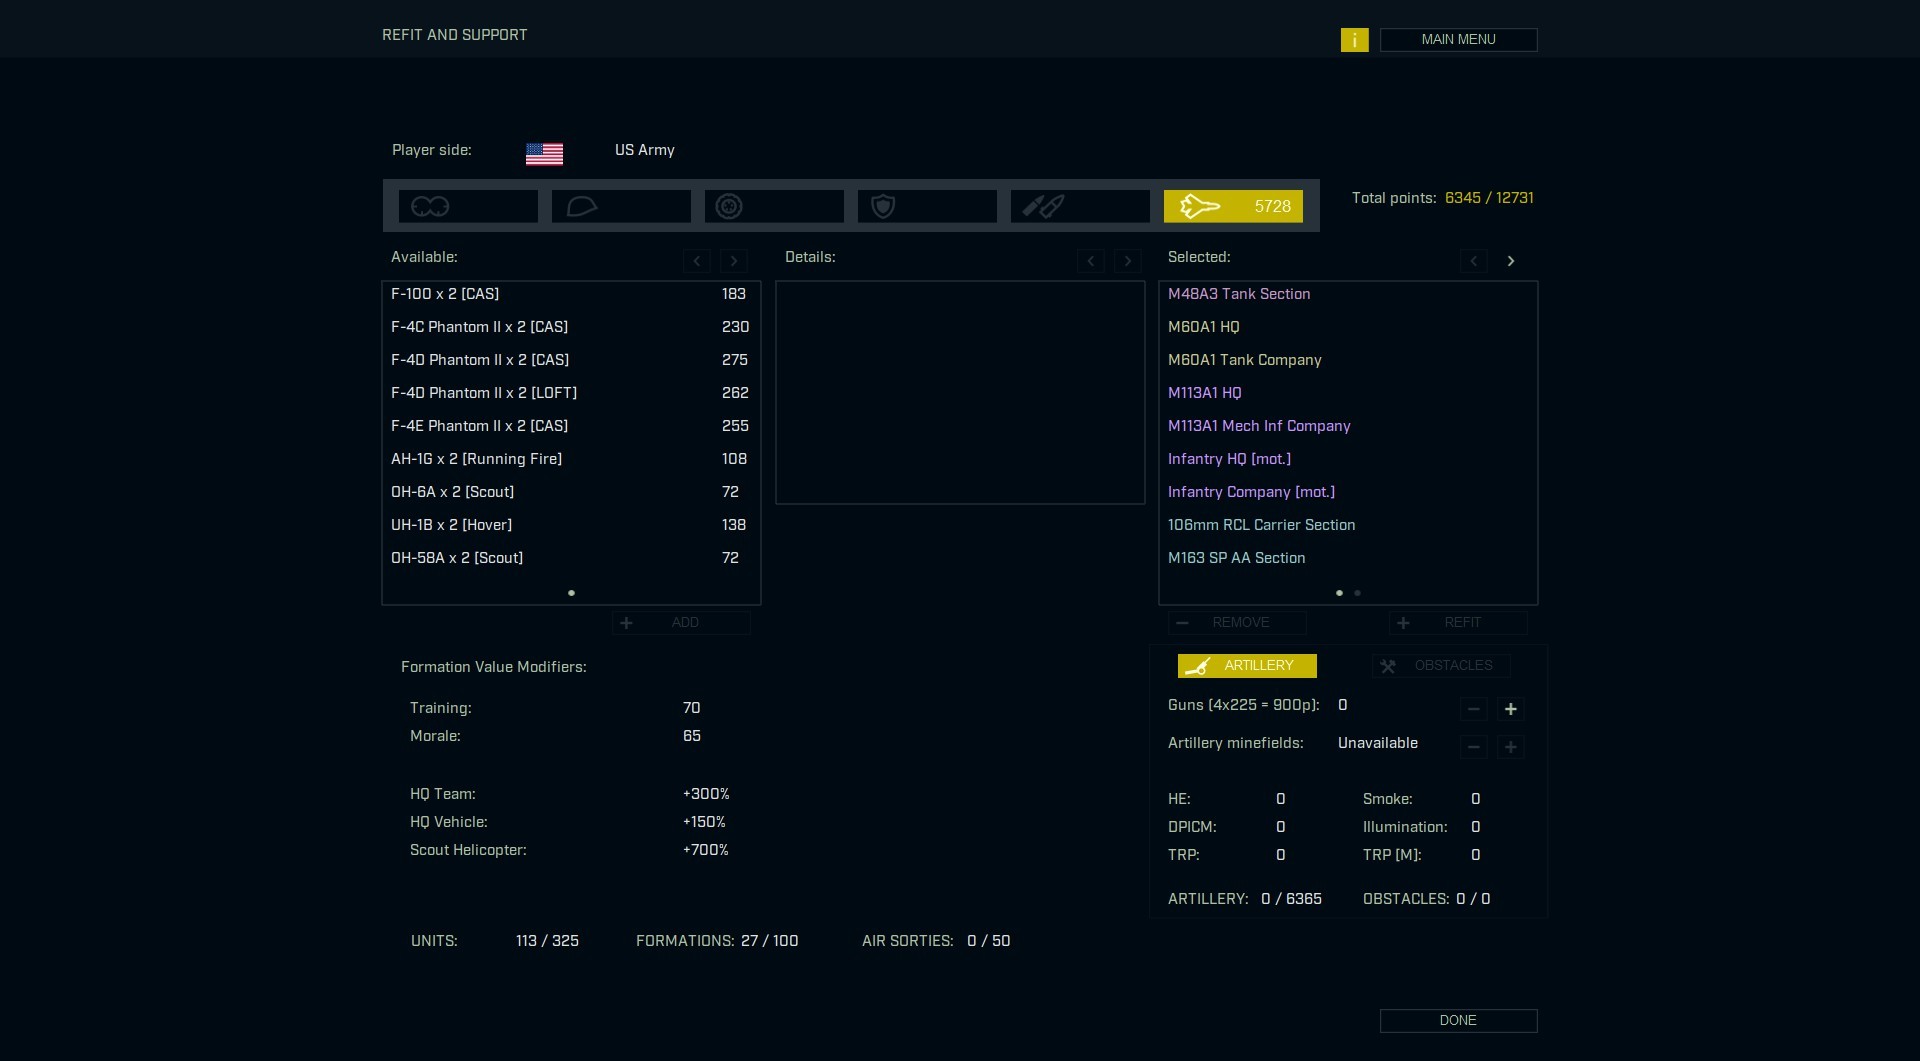
Task: Increase the Guns count with plus
Action: [x=1510, y=709]
